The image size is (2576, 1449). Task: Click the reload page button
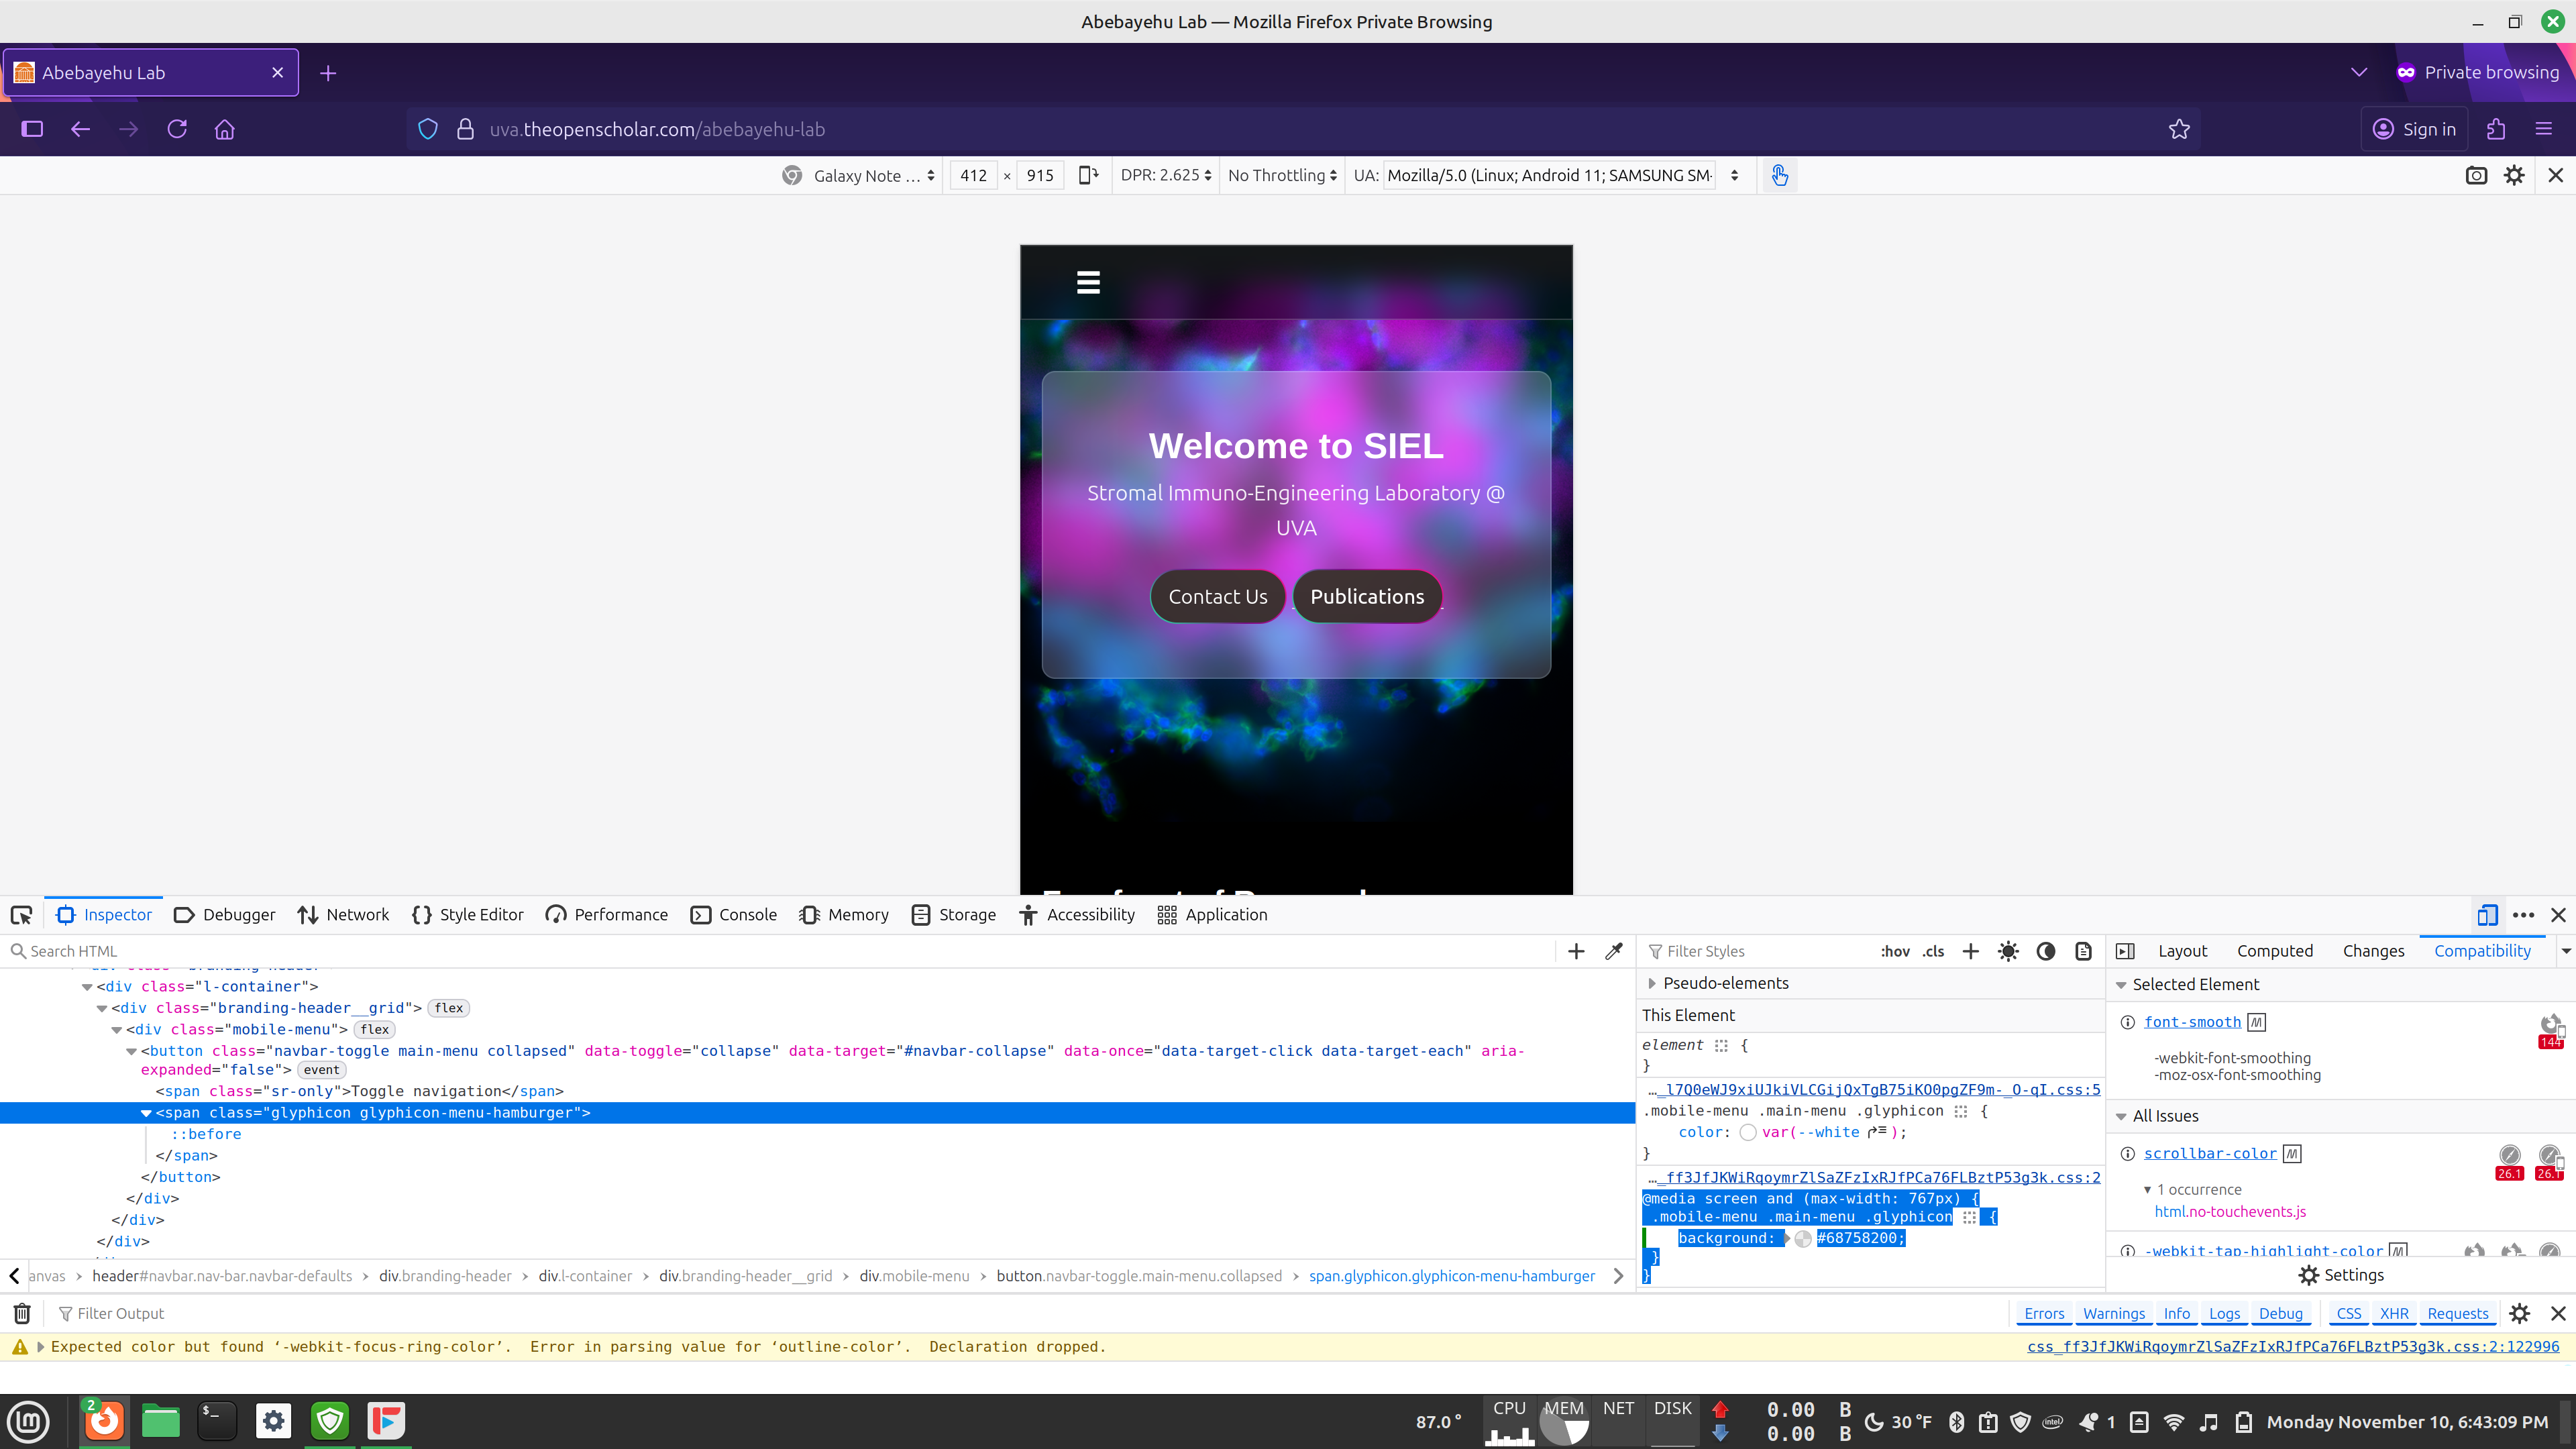tap(177, 129)
